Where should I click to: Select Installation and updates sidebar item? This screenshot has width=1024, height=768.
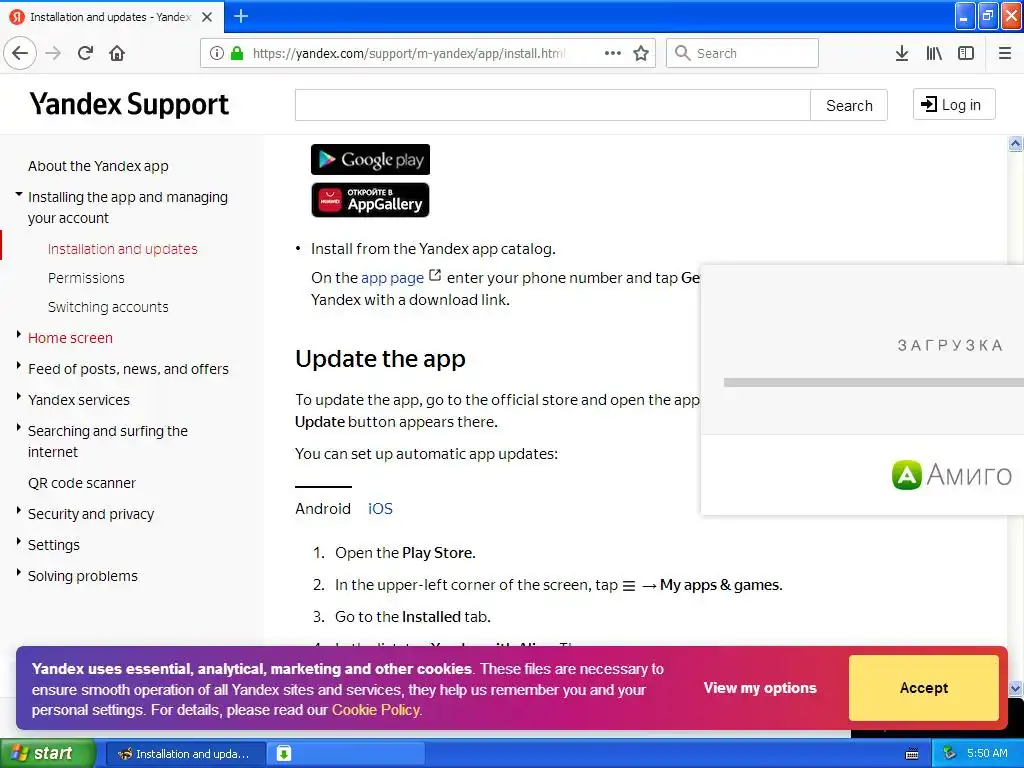click(x=122, y=249)
